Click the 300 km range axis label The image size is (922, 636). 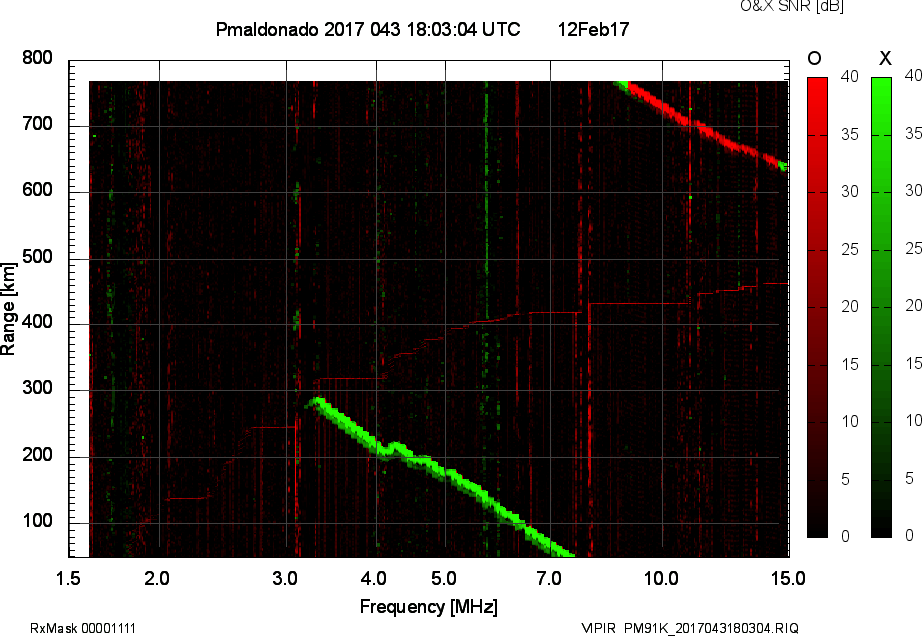click(37, 388)
